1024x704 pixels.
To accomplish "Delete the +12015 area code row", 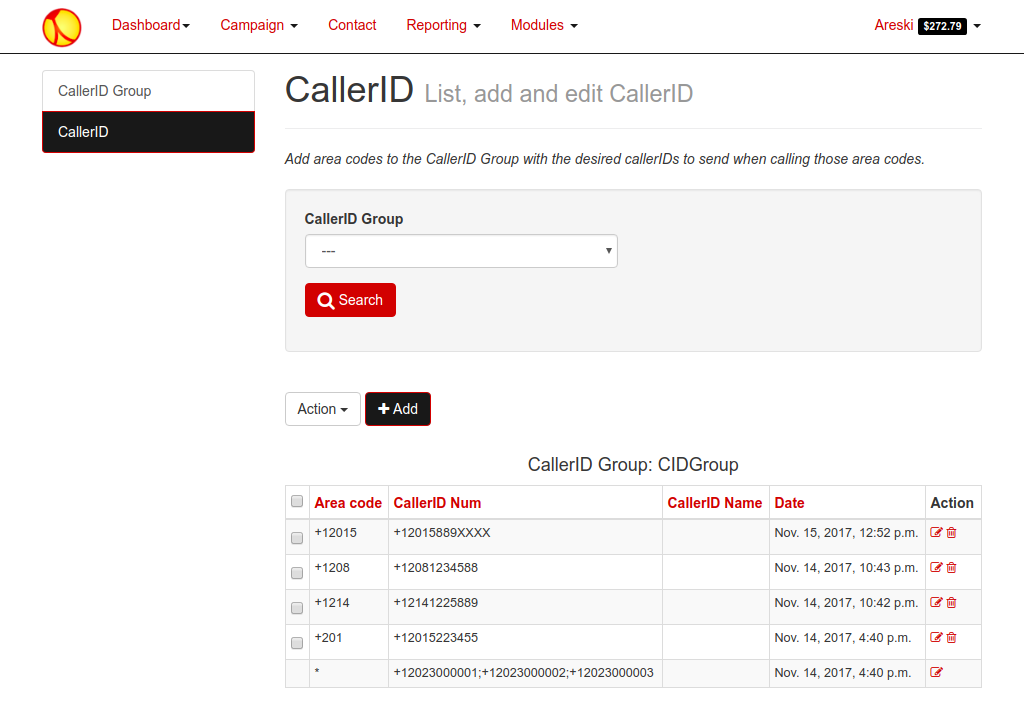I will coord(952,532).
